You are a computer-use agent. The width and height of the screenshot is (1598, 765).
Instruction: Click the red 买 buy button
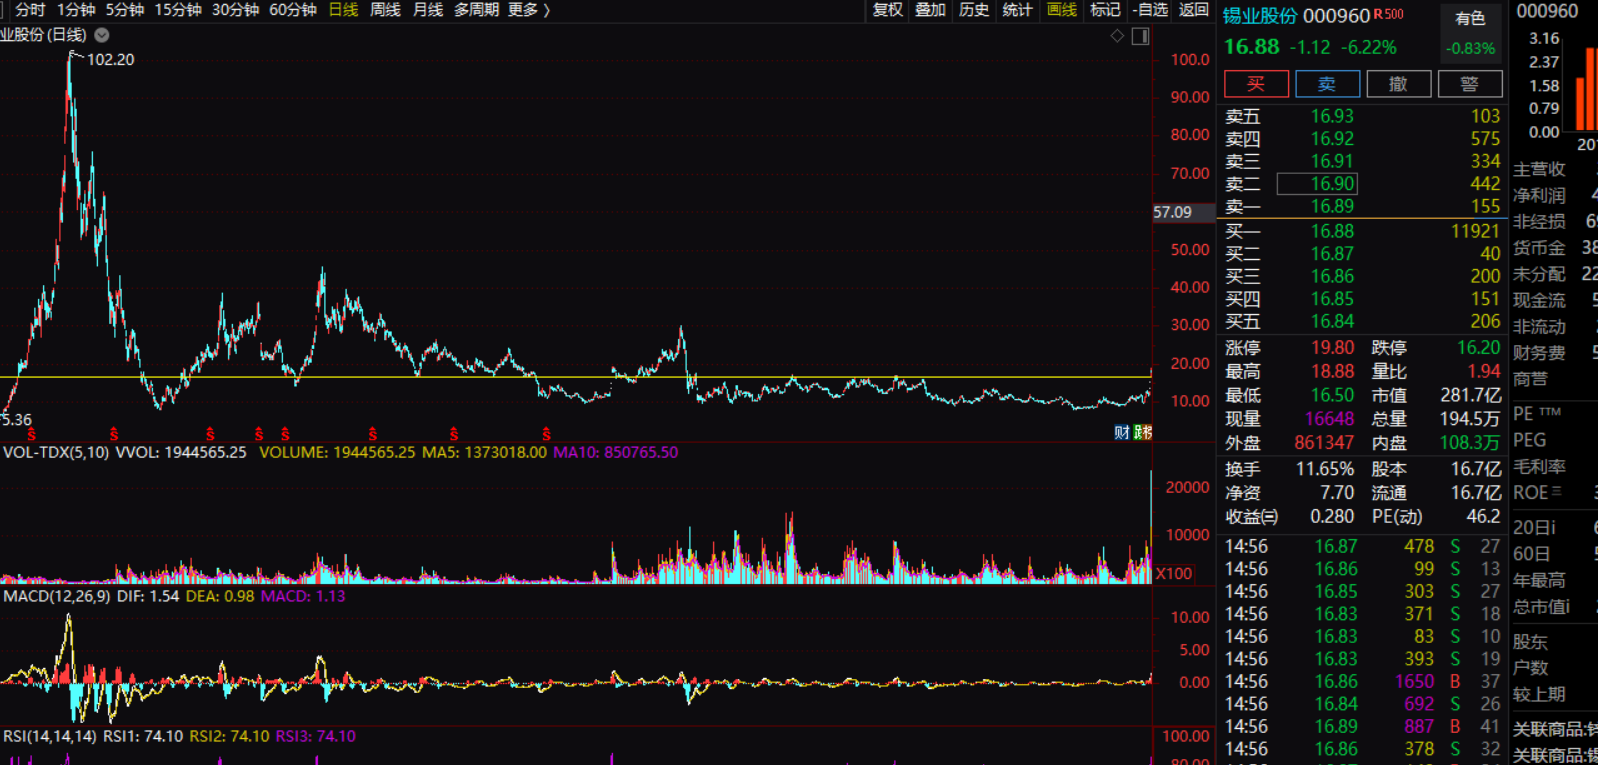coord(1256,84)
